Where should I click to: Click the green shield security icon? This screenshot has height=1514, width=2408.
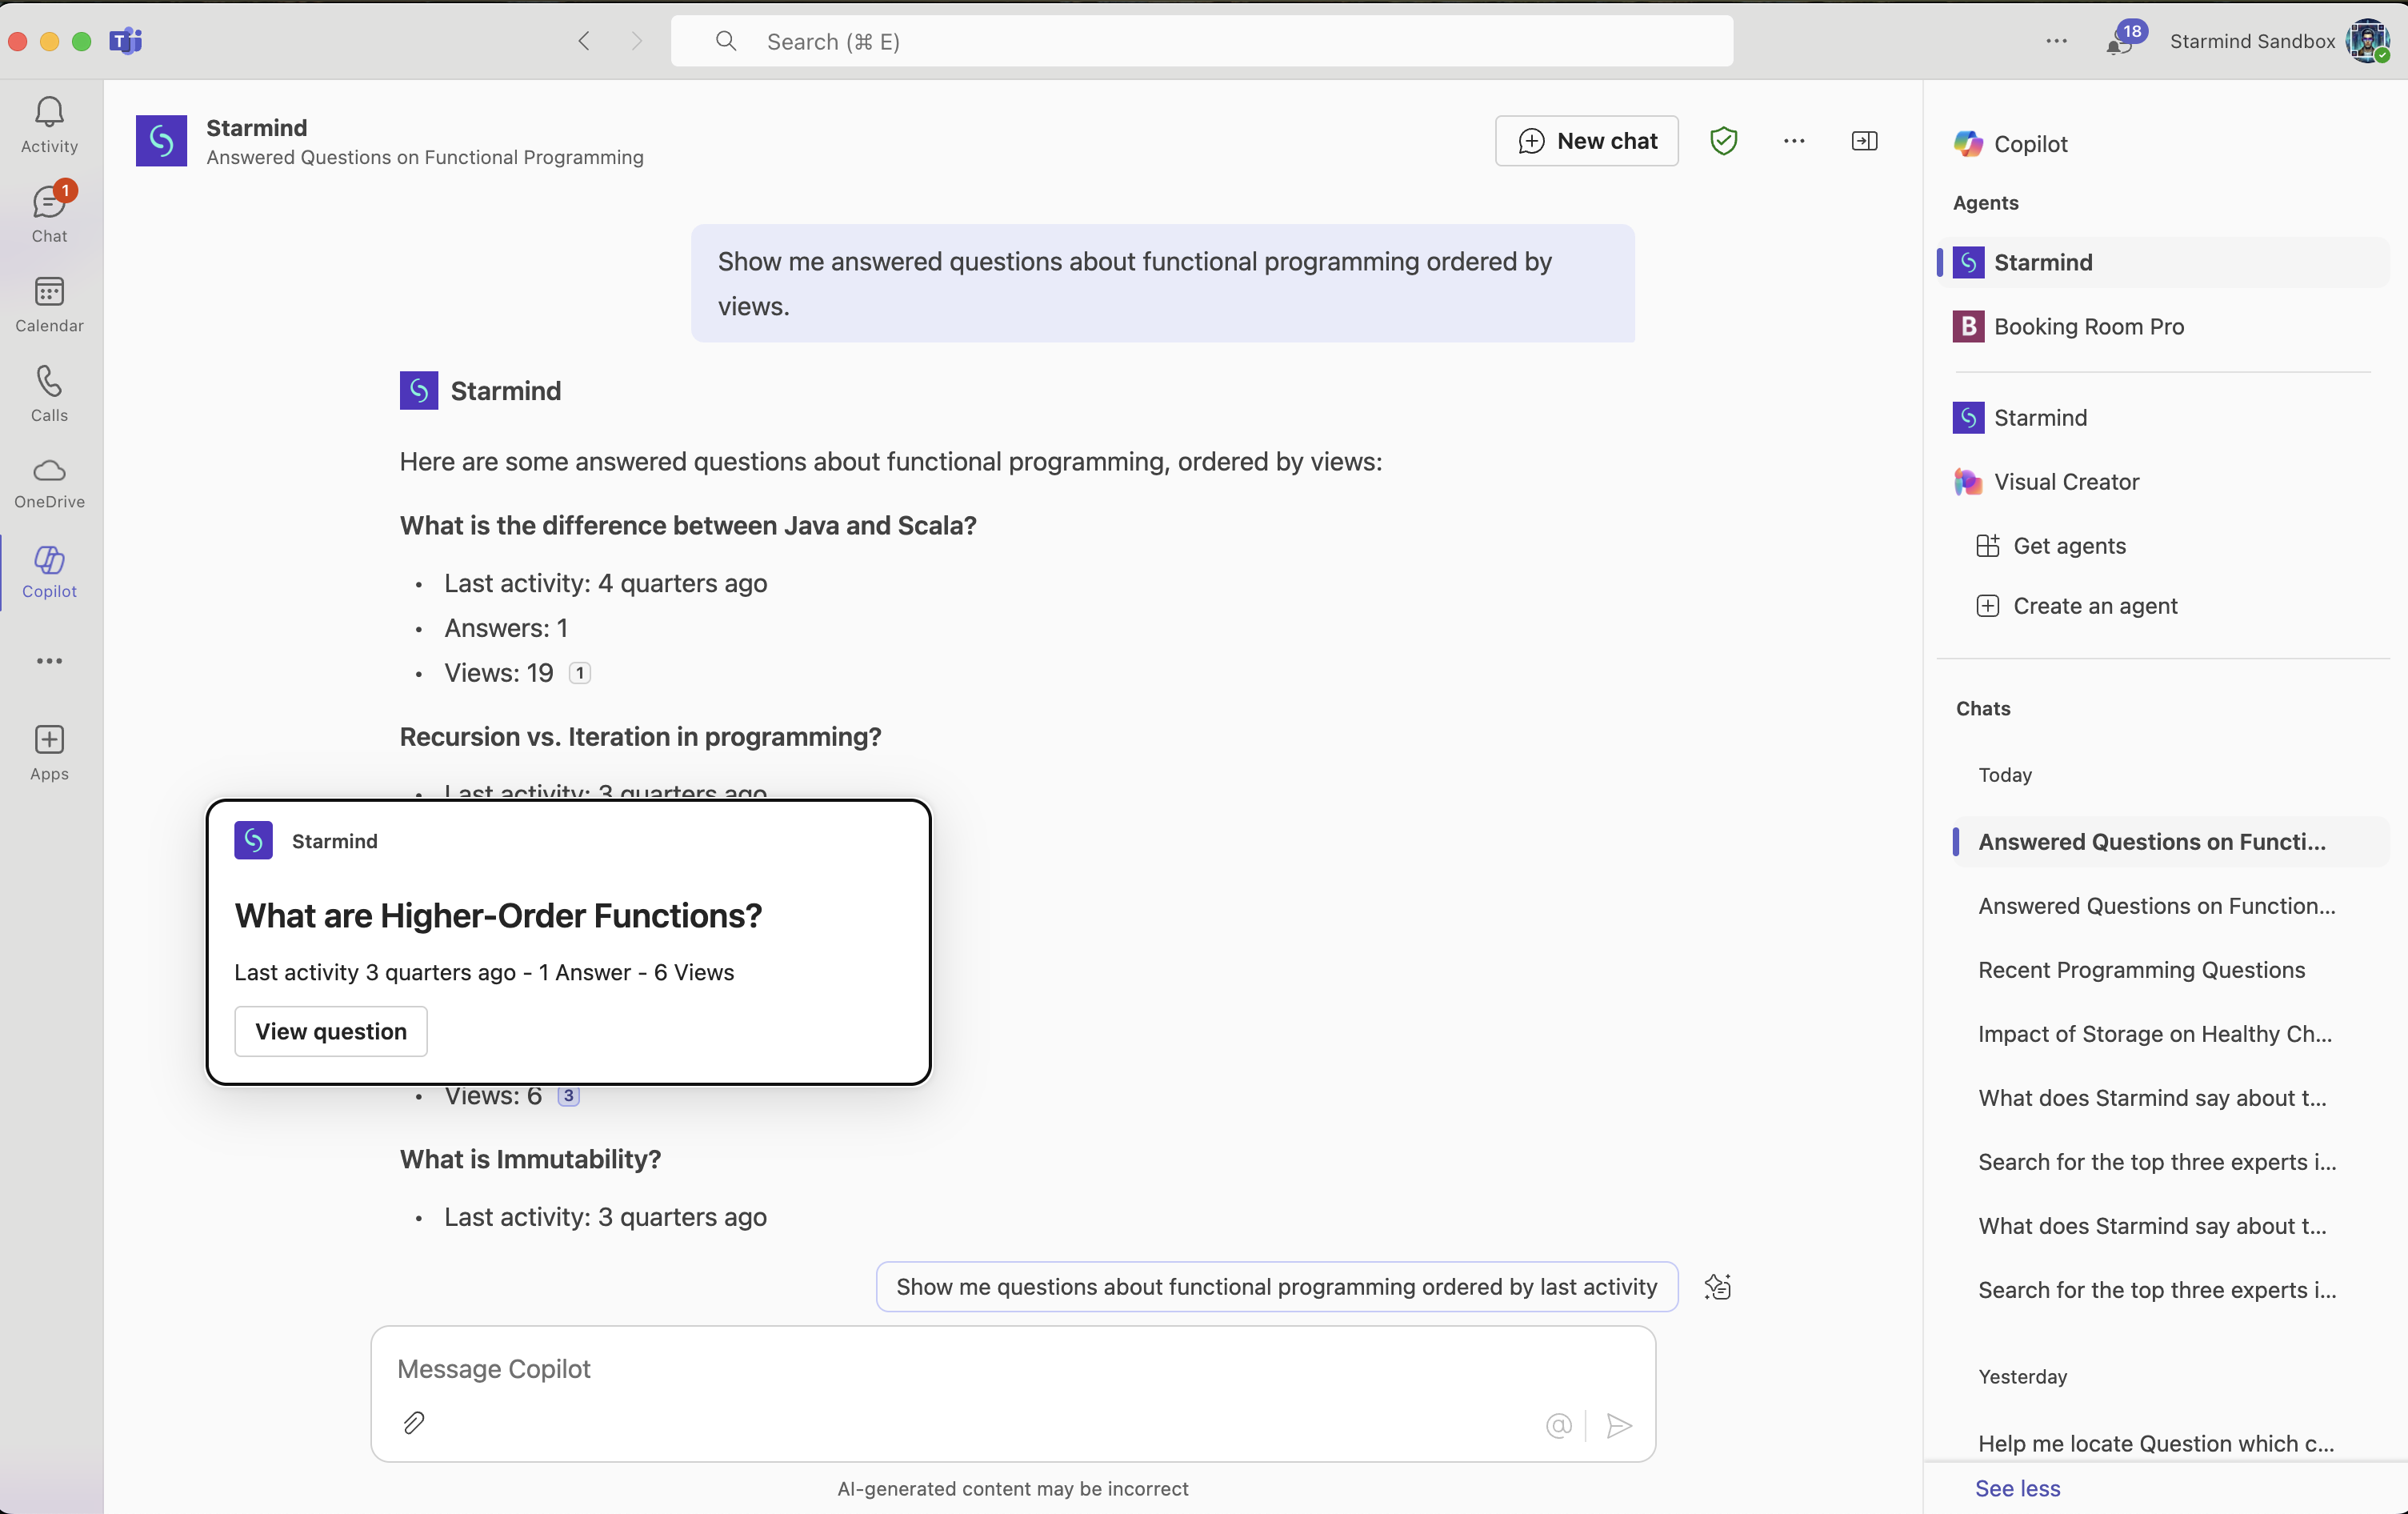(1723, 141)
